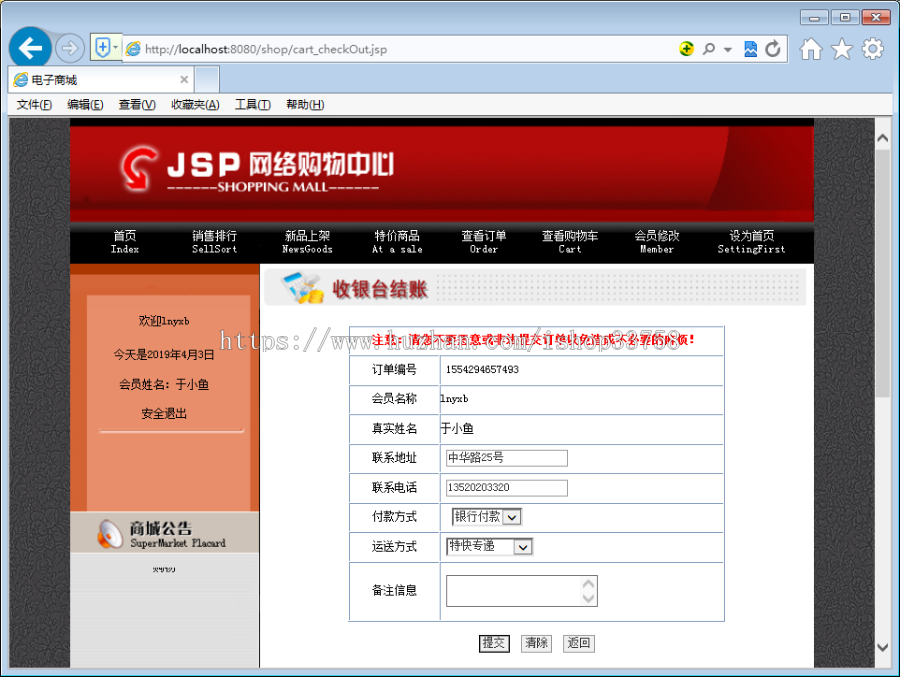
Task: Open the browser tools gear icon
Action: tap(872, 49)
